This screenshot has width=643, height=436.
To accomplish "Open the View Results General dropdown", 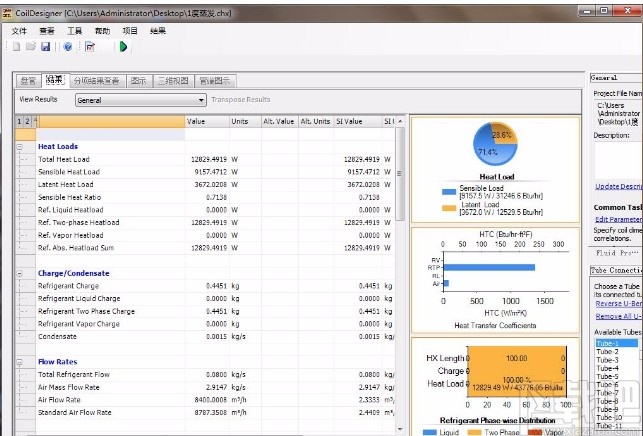I will tap(141, 100).
